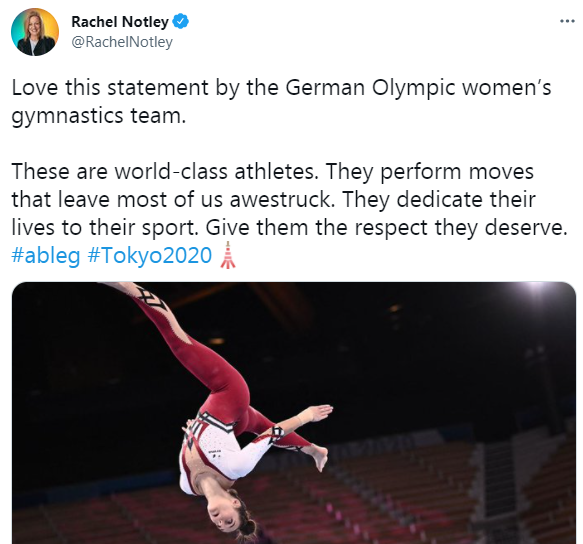Screen dimensions: 583x544
Task: Click the Tokyo Tower emoji icon
Action: pos(228,255)
